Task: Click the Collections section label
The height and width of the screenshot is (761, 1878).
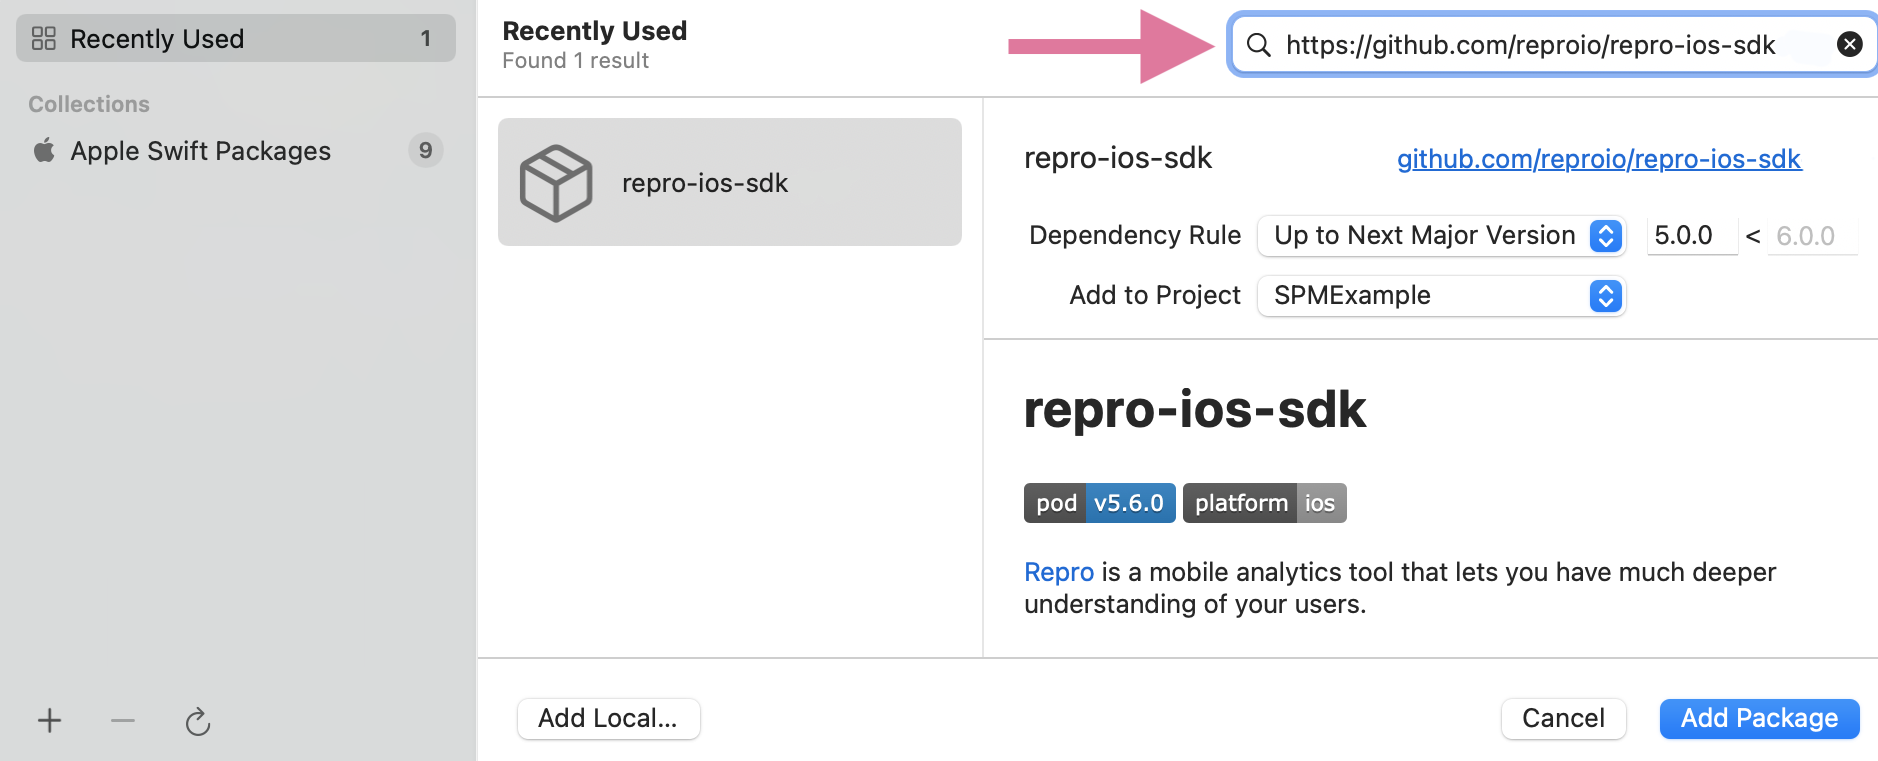Action: [89, 104]
